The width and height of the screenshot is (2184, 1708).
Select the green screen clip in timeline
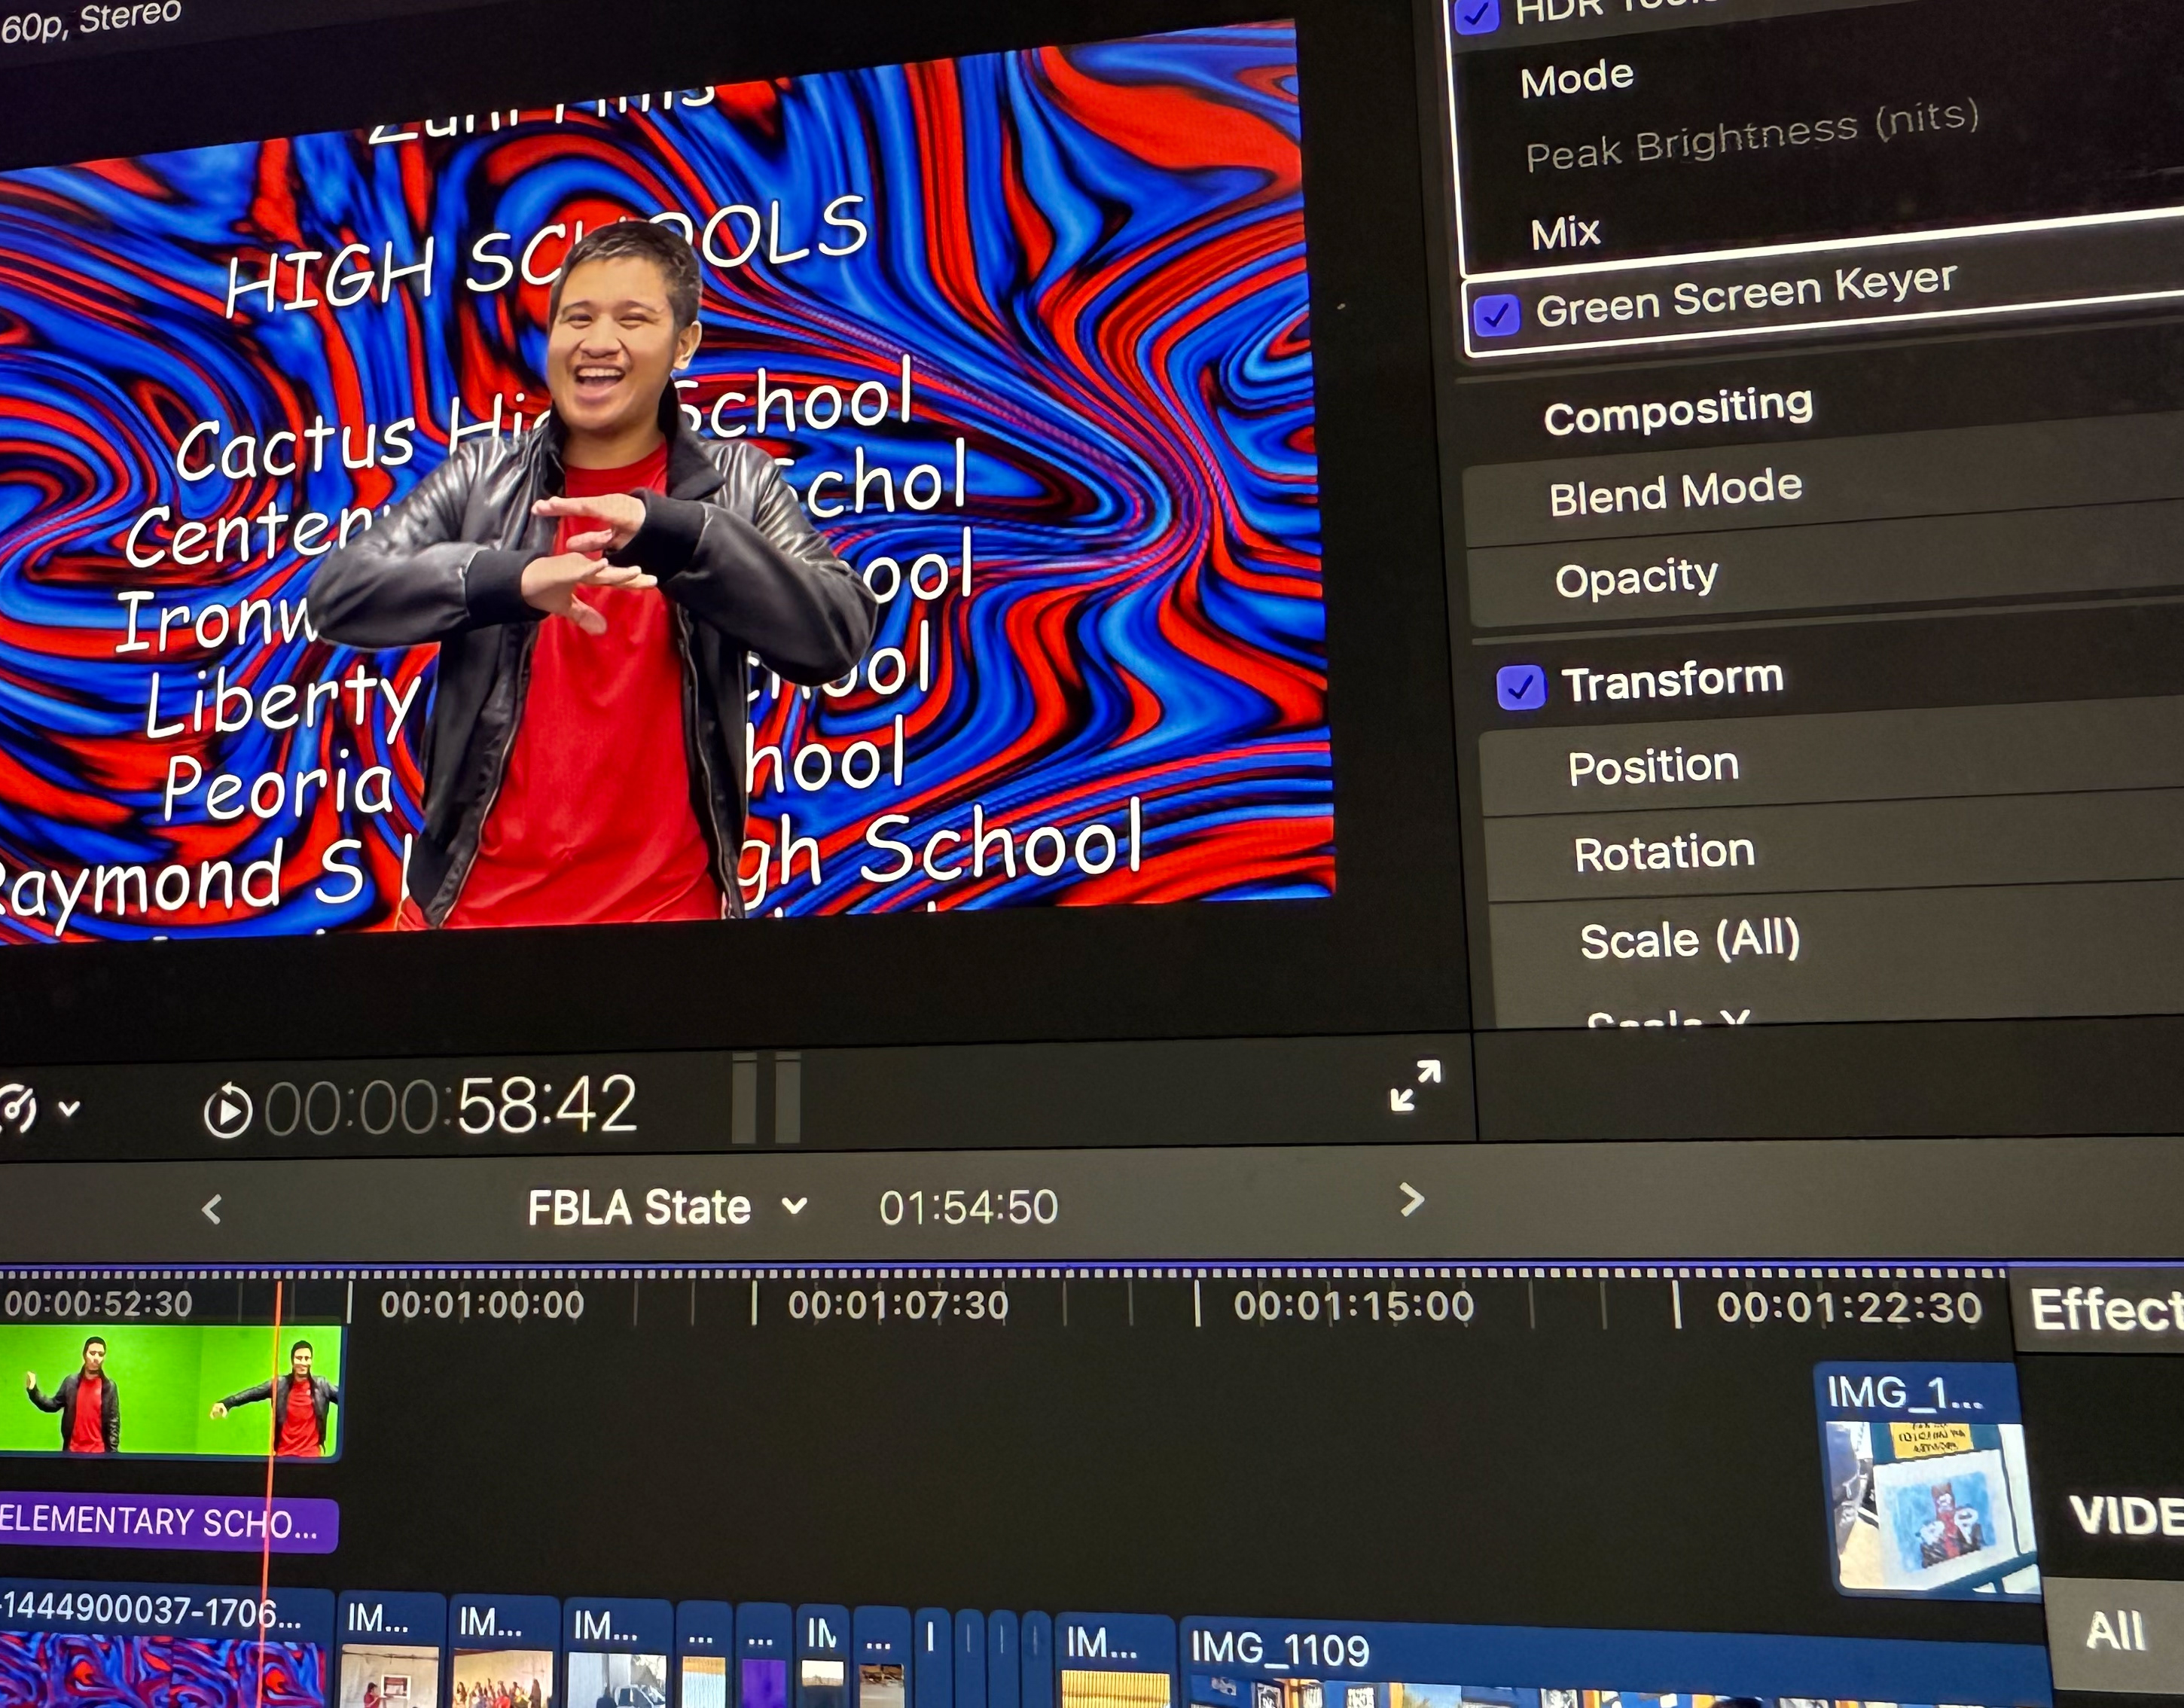click(170, 1392)
